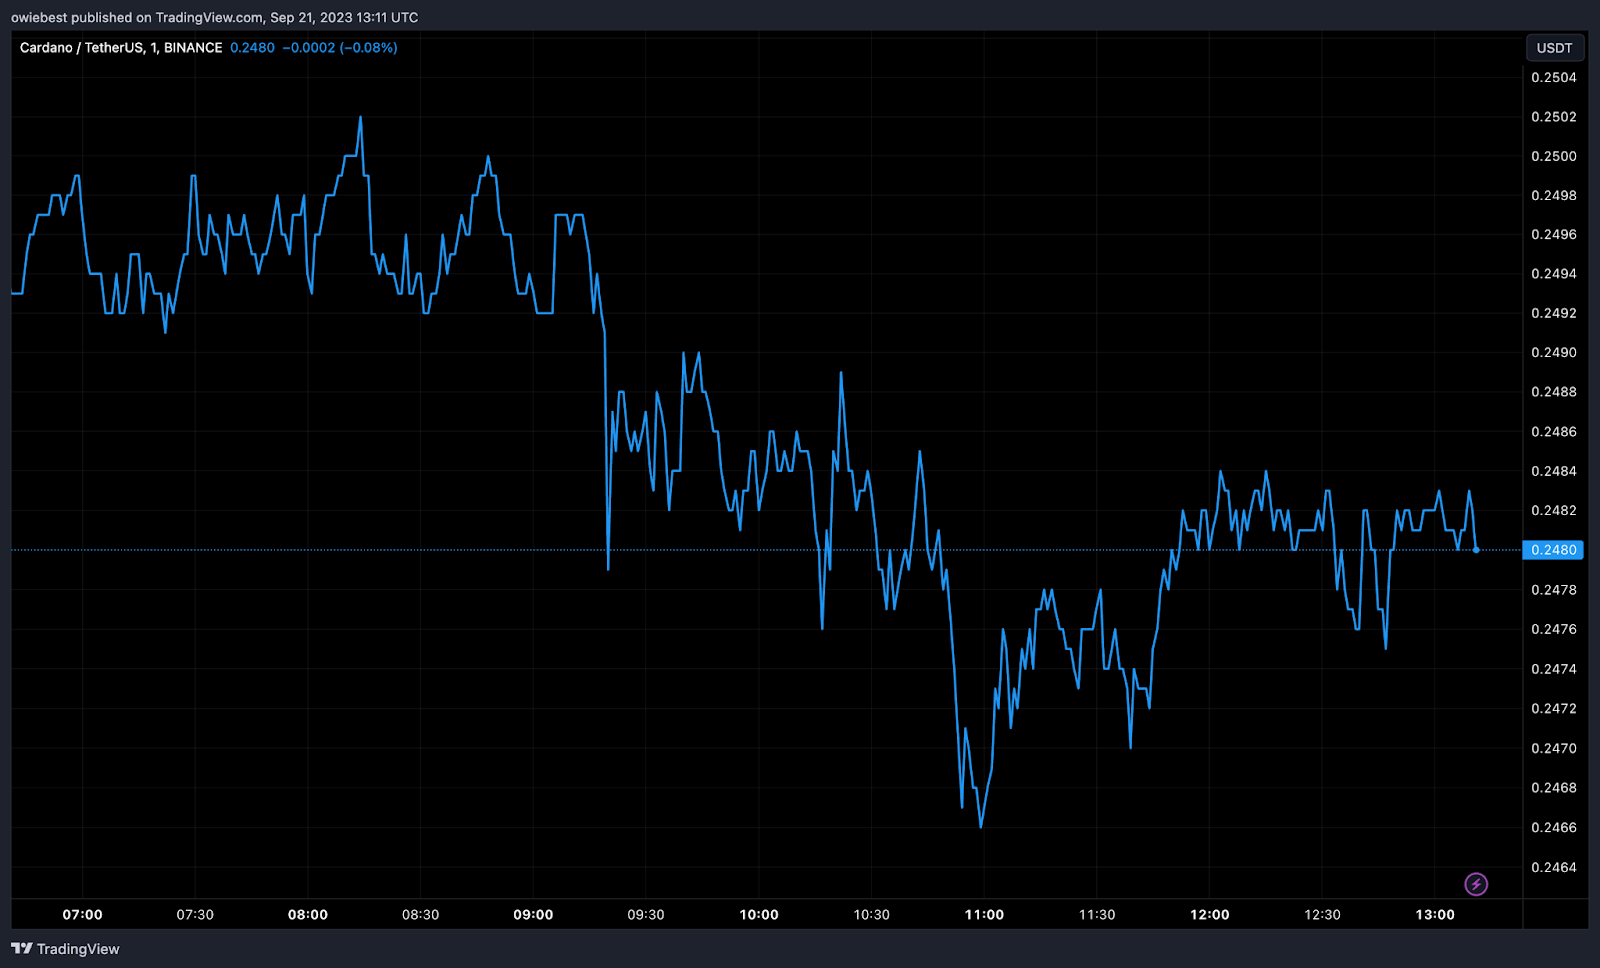Click the 0.2466 price axis label
Image resolution: width=1600 pixels, height=968 pixels.
[x=1554, y=827]
